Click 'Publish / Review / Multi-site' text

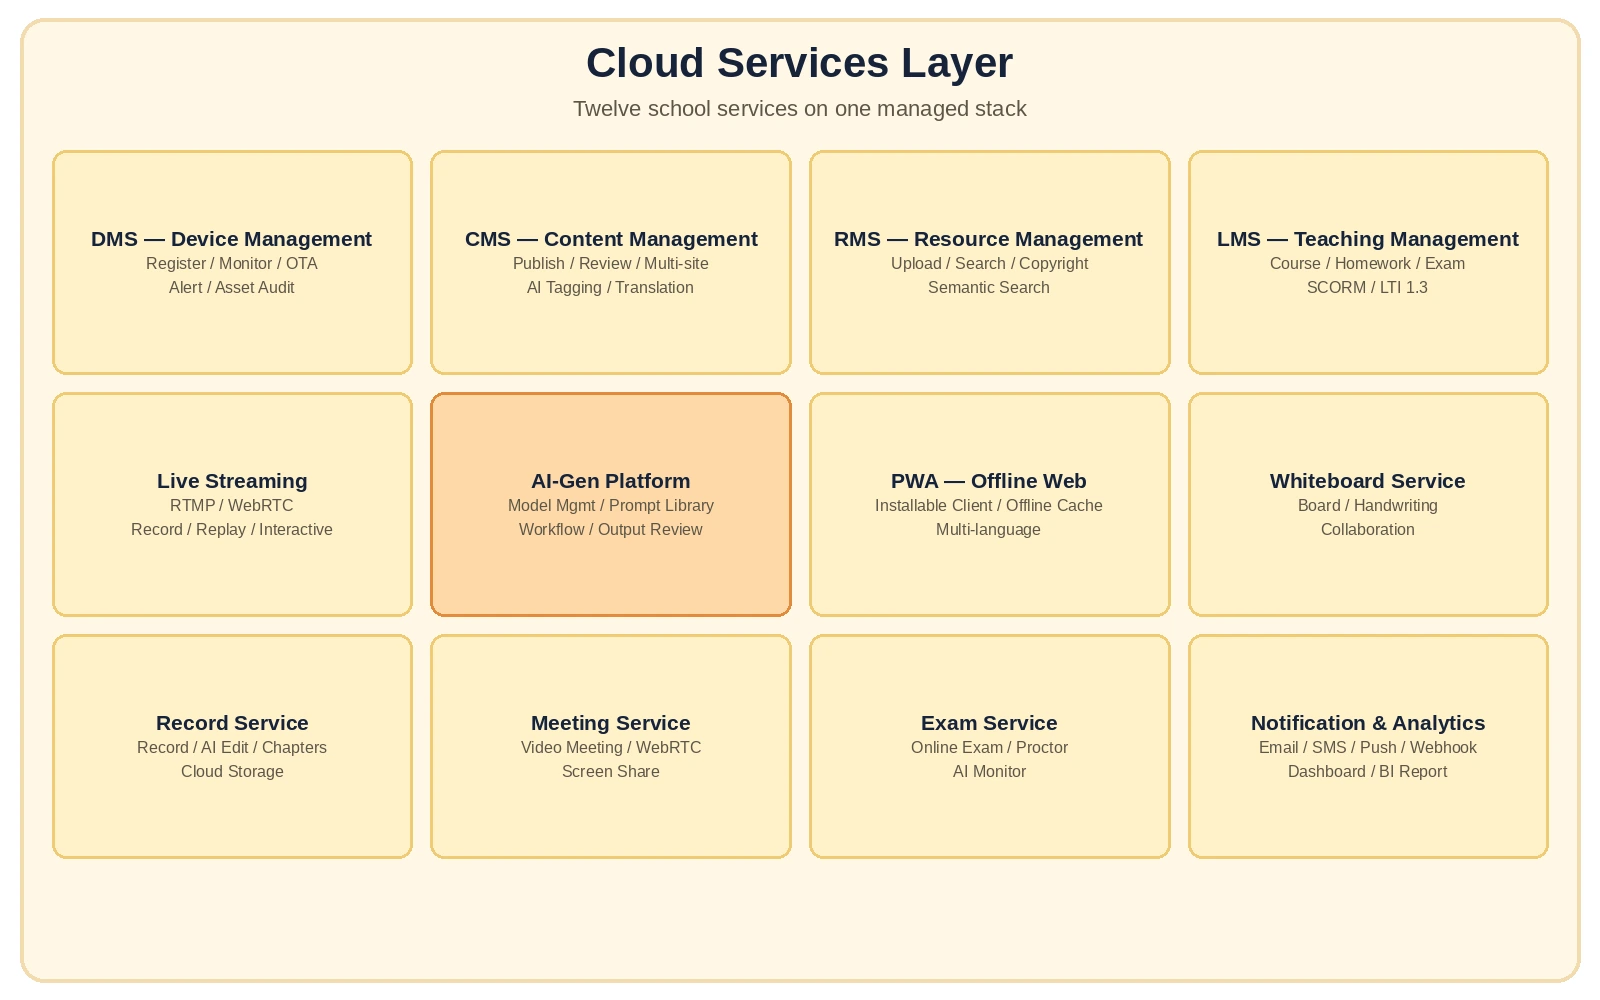pos(611,264)
